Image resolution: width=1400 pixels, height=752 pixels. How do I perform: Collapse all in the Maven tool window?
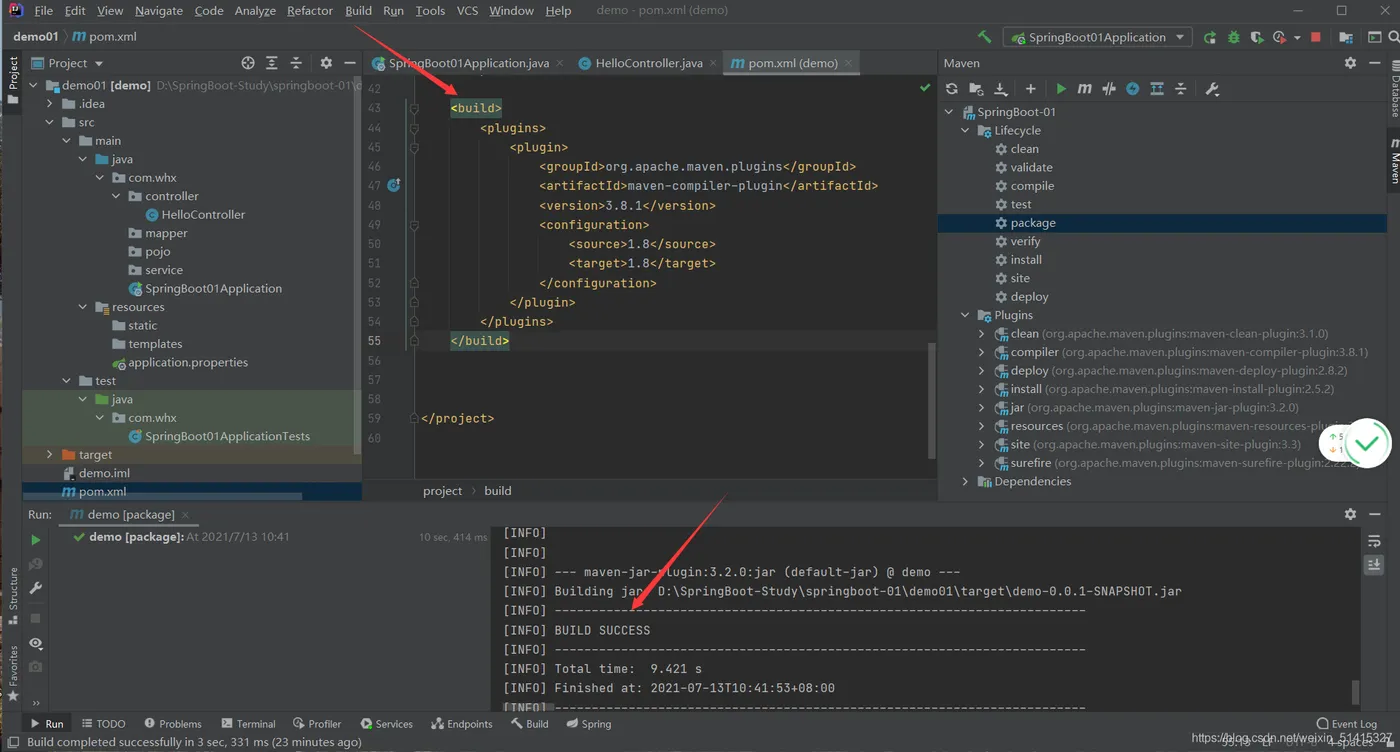click(1181, 89)
